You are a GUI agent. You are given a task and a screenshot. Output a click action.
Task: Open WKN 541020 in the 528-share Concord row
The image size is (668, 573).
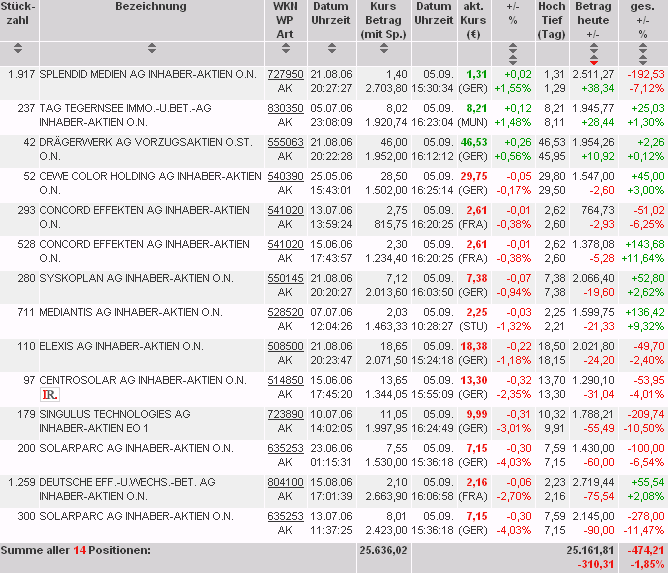(x=285, y=245)
